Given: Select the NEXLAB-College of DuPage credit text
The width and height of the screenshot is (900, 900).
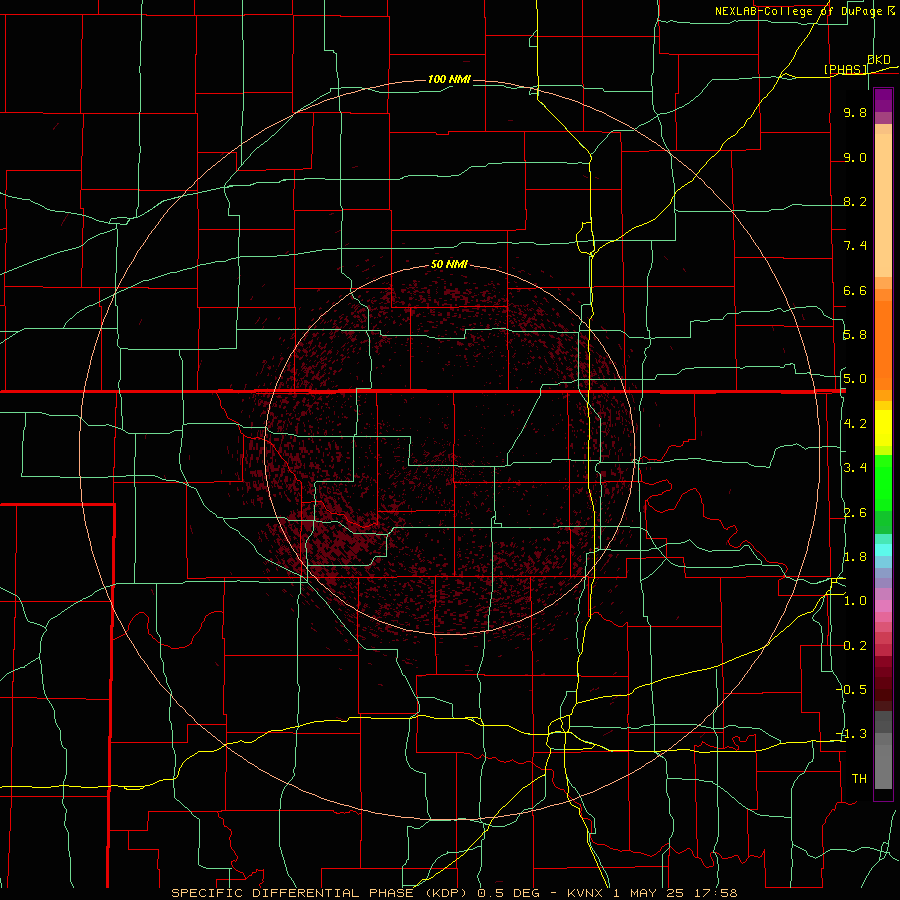Looking at the screenshot, I should (x=799, y=11).
